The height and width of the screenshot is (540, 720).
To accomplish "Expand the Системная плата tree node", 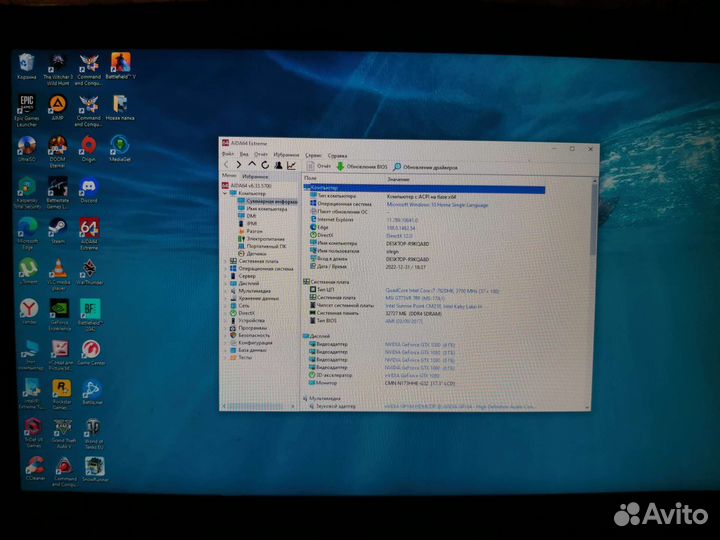I will coord(225,261).
